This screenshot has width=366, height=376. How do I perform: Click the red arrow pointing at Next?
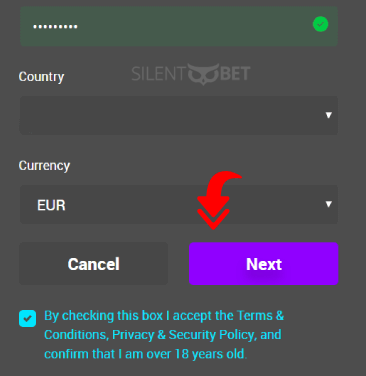(217, 200)
